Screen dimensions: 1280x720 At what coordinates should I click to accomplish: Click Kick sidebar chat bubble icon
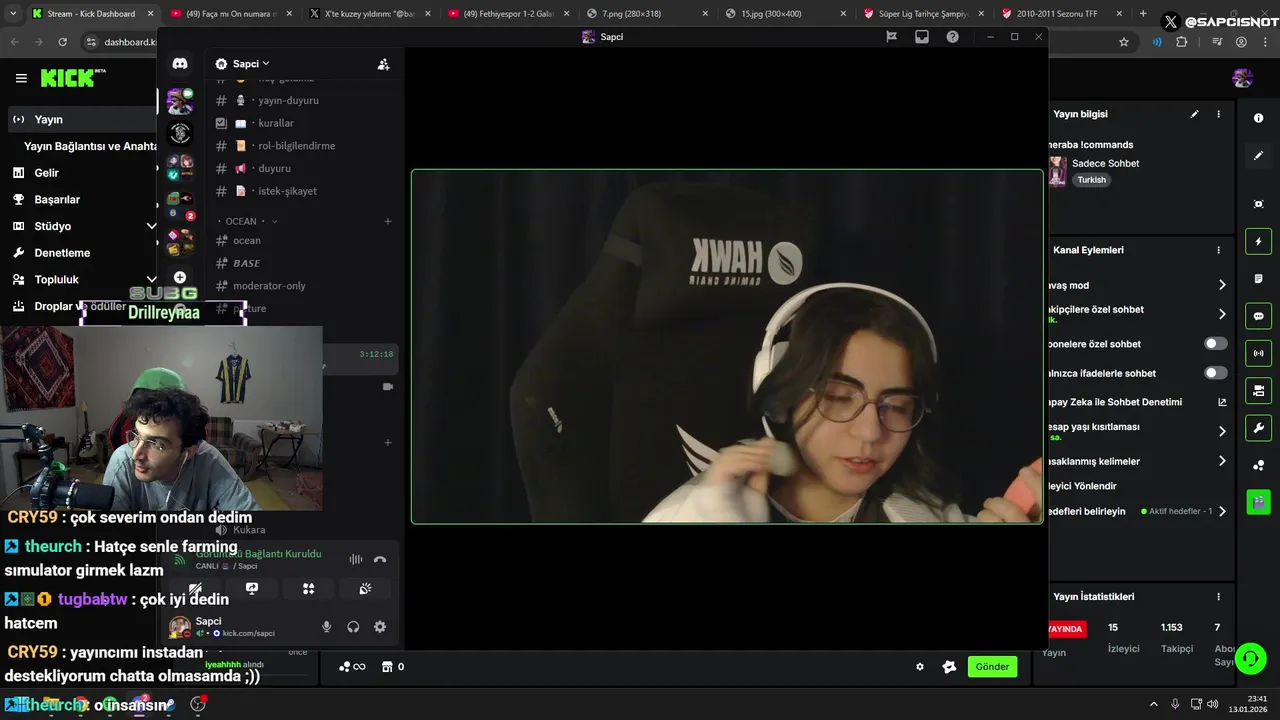point(1258,316)
